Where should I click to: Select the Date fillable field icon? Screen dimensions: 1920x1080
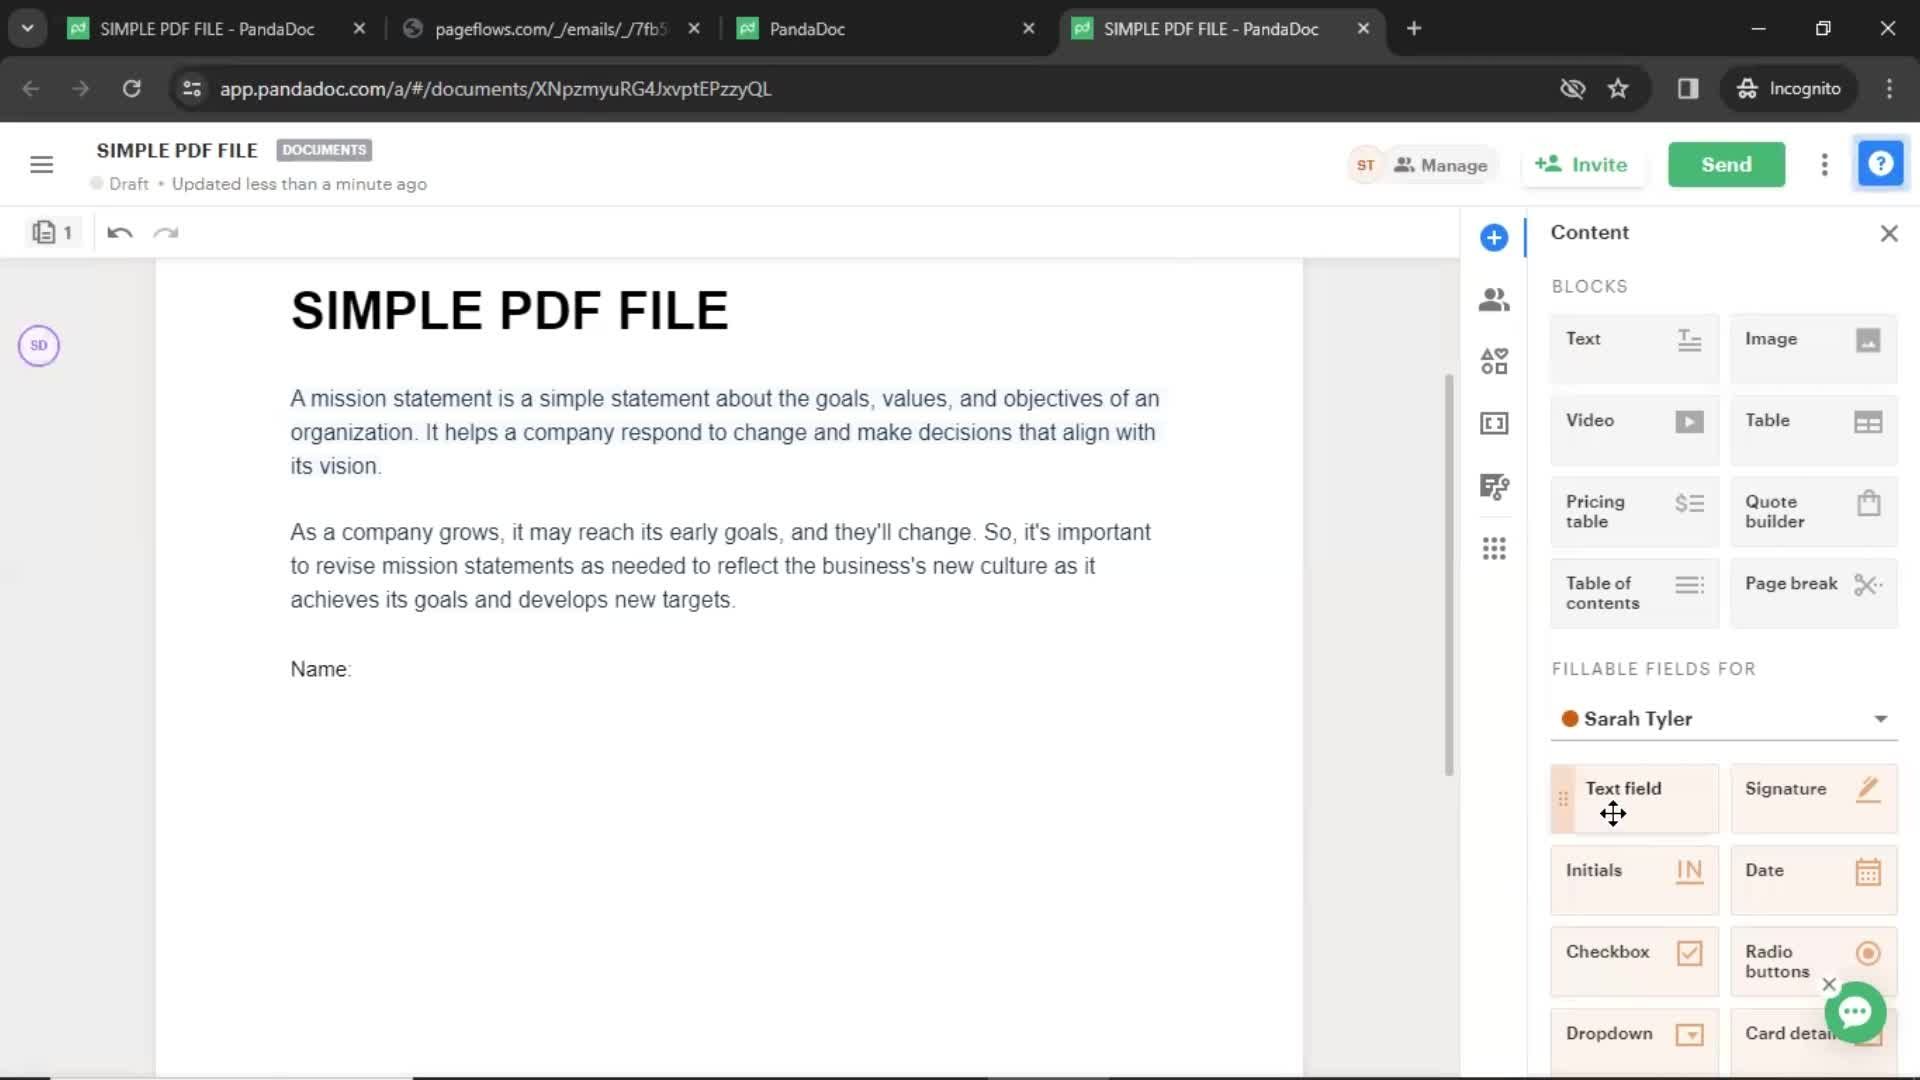pos(1869,870)
